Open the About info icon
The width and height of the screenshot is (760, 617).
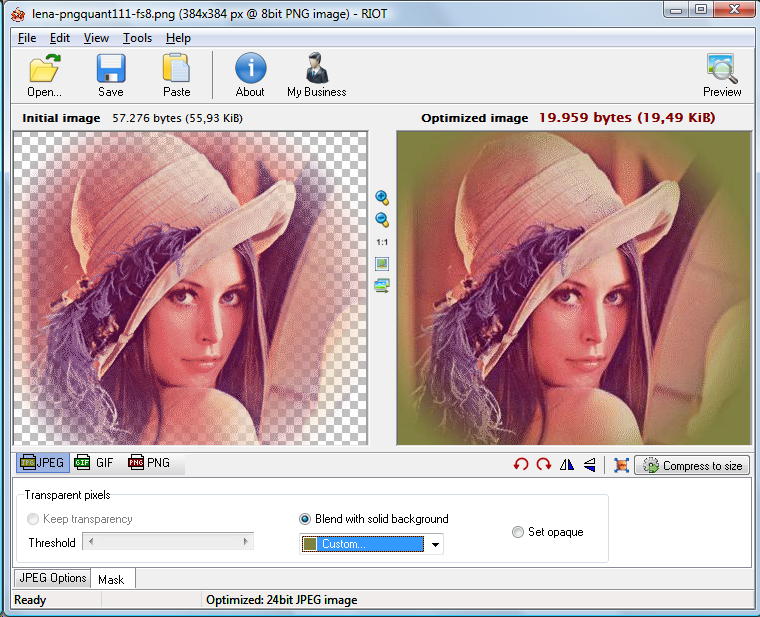tap(250, 69)
